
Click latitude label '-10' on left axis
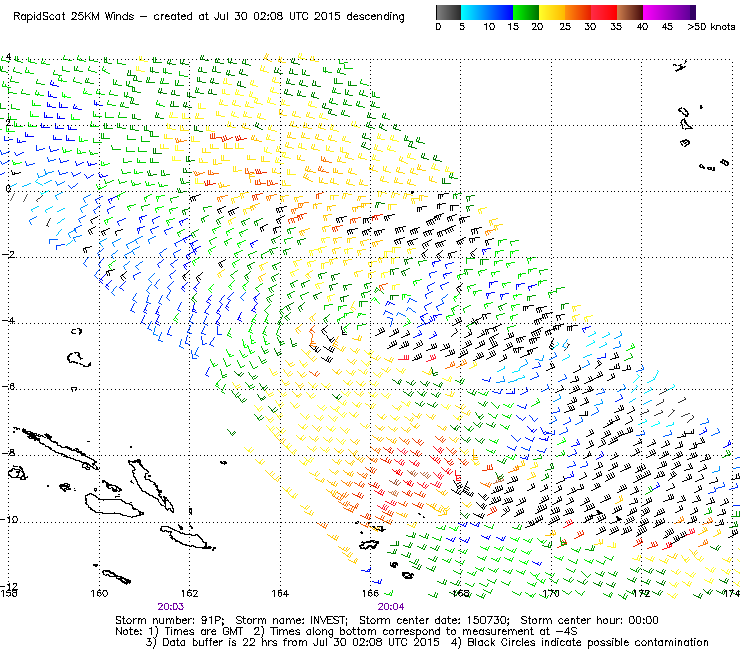point(9,519)
